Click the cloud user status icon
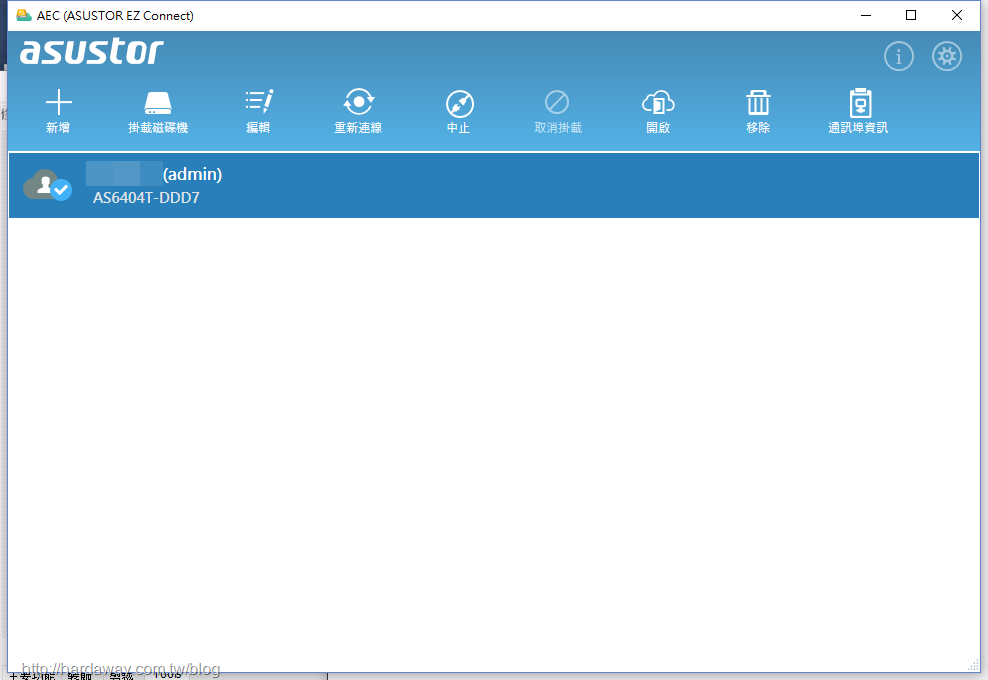988x680 pixels. (47, 185)
